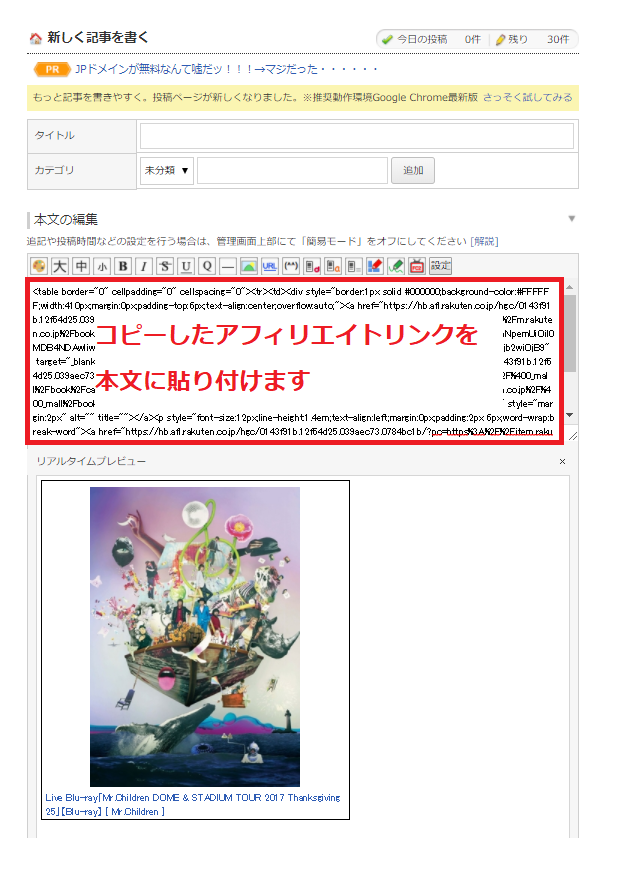Image resolution: width=619 pixels, height=885 pixels.
Task: Click the text editor scroll down arrow
Action: [x=570, y=415]
